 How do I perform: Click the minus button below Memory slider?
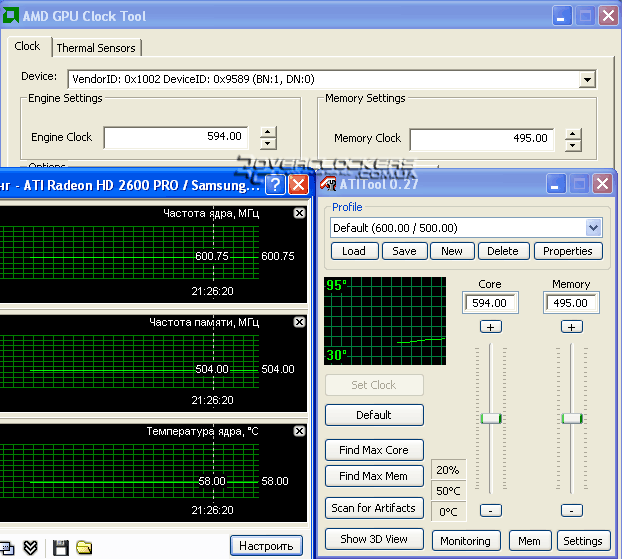[572, 511]
